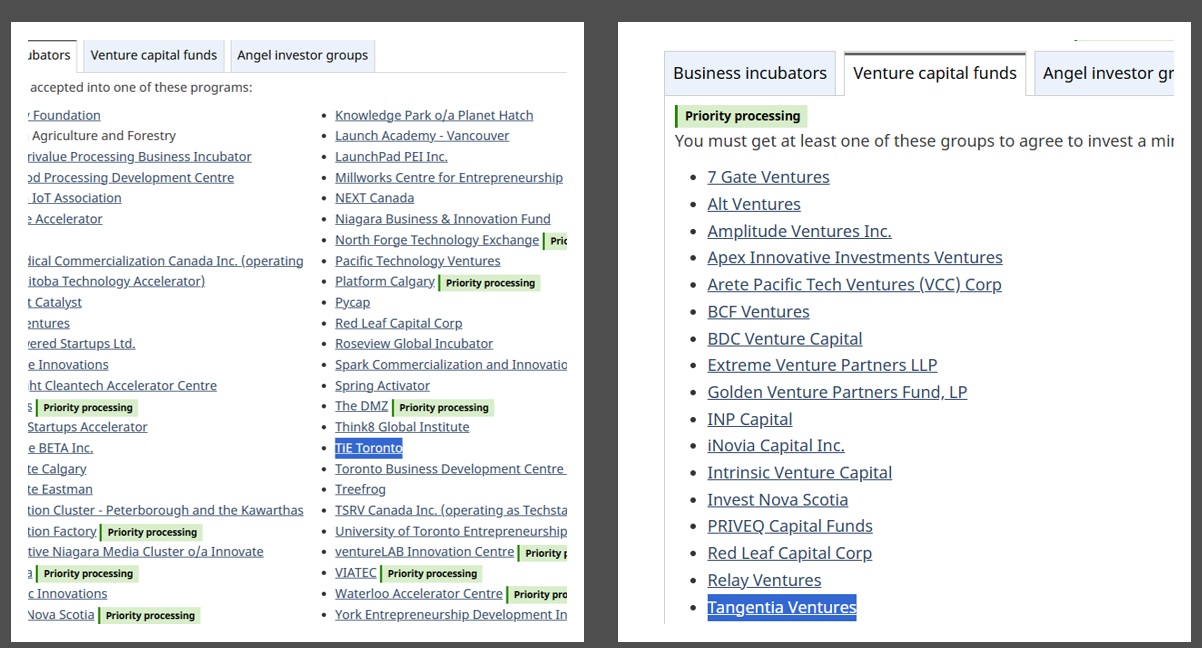
Task: Visit the Waterloo Accelerator Centre link
Action: pyautogui.click(x=418, y=594)
